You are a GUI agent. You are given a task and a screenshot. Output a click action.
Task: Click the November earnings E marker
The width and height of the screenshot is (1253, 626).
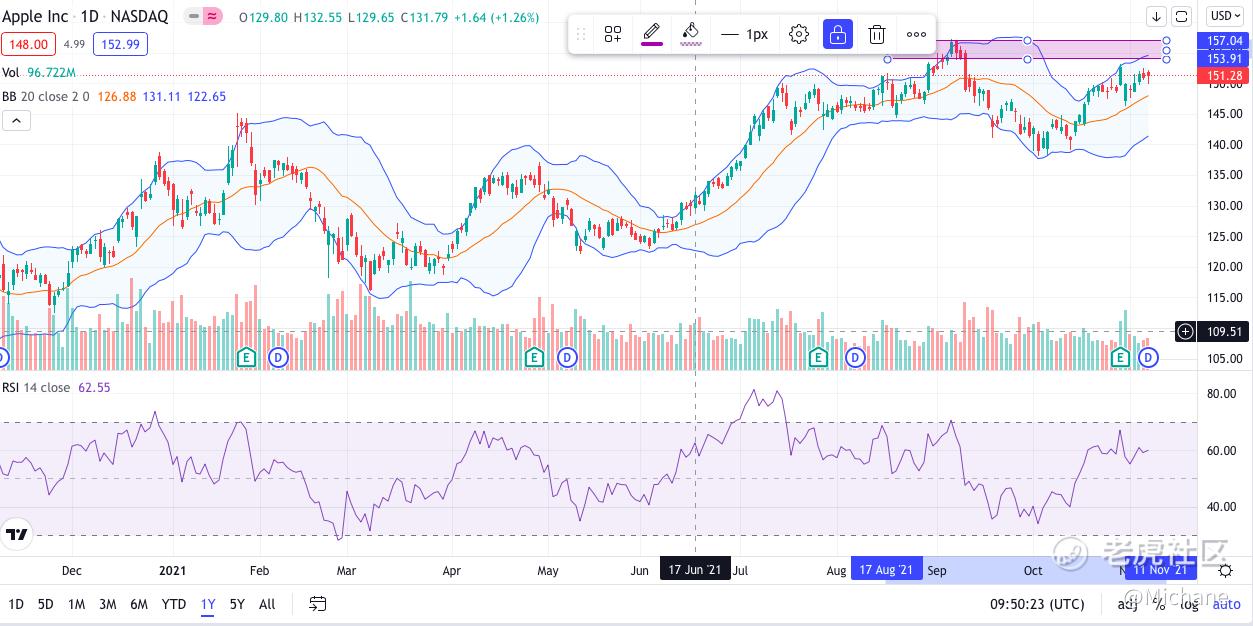1120,357
